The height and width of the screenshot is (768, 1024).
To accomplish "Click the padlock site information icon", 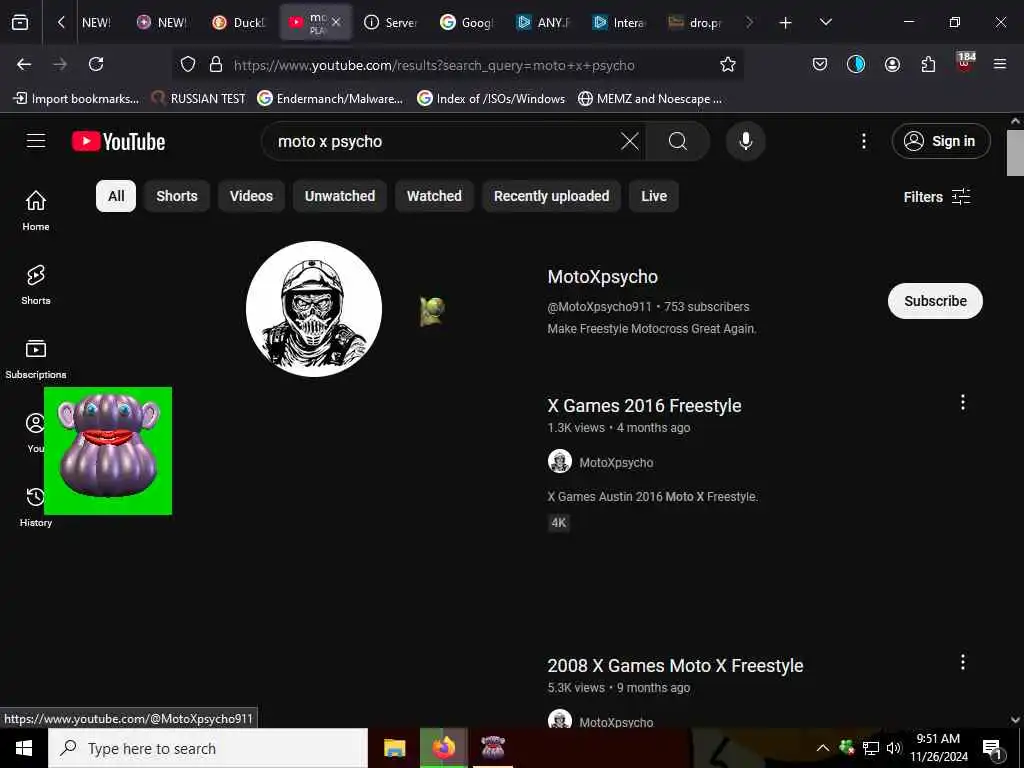I will coord(216,65).
